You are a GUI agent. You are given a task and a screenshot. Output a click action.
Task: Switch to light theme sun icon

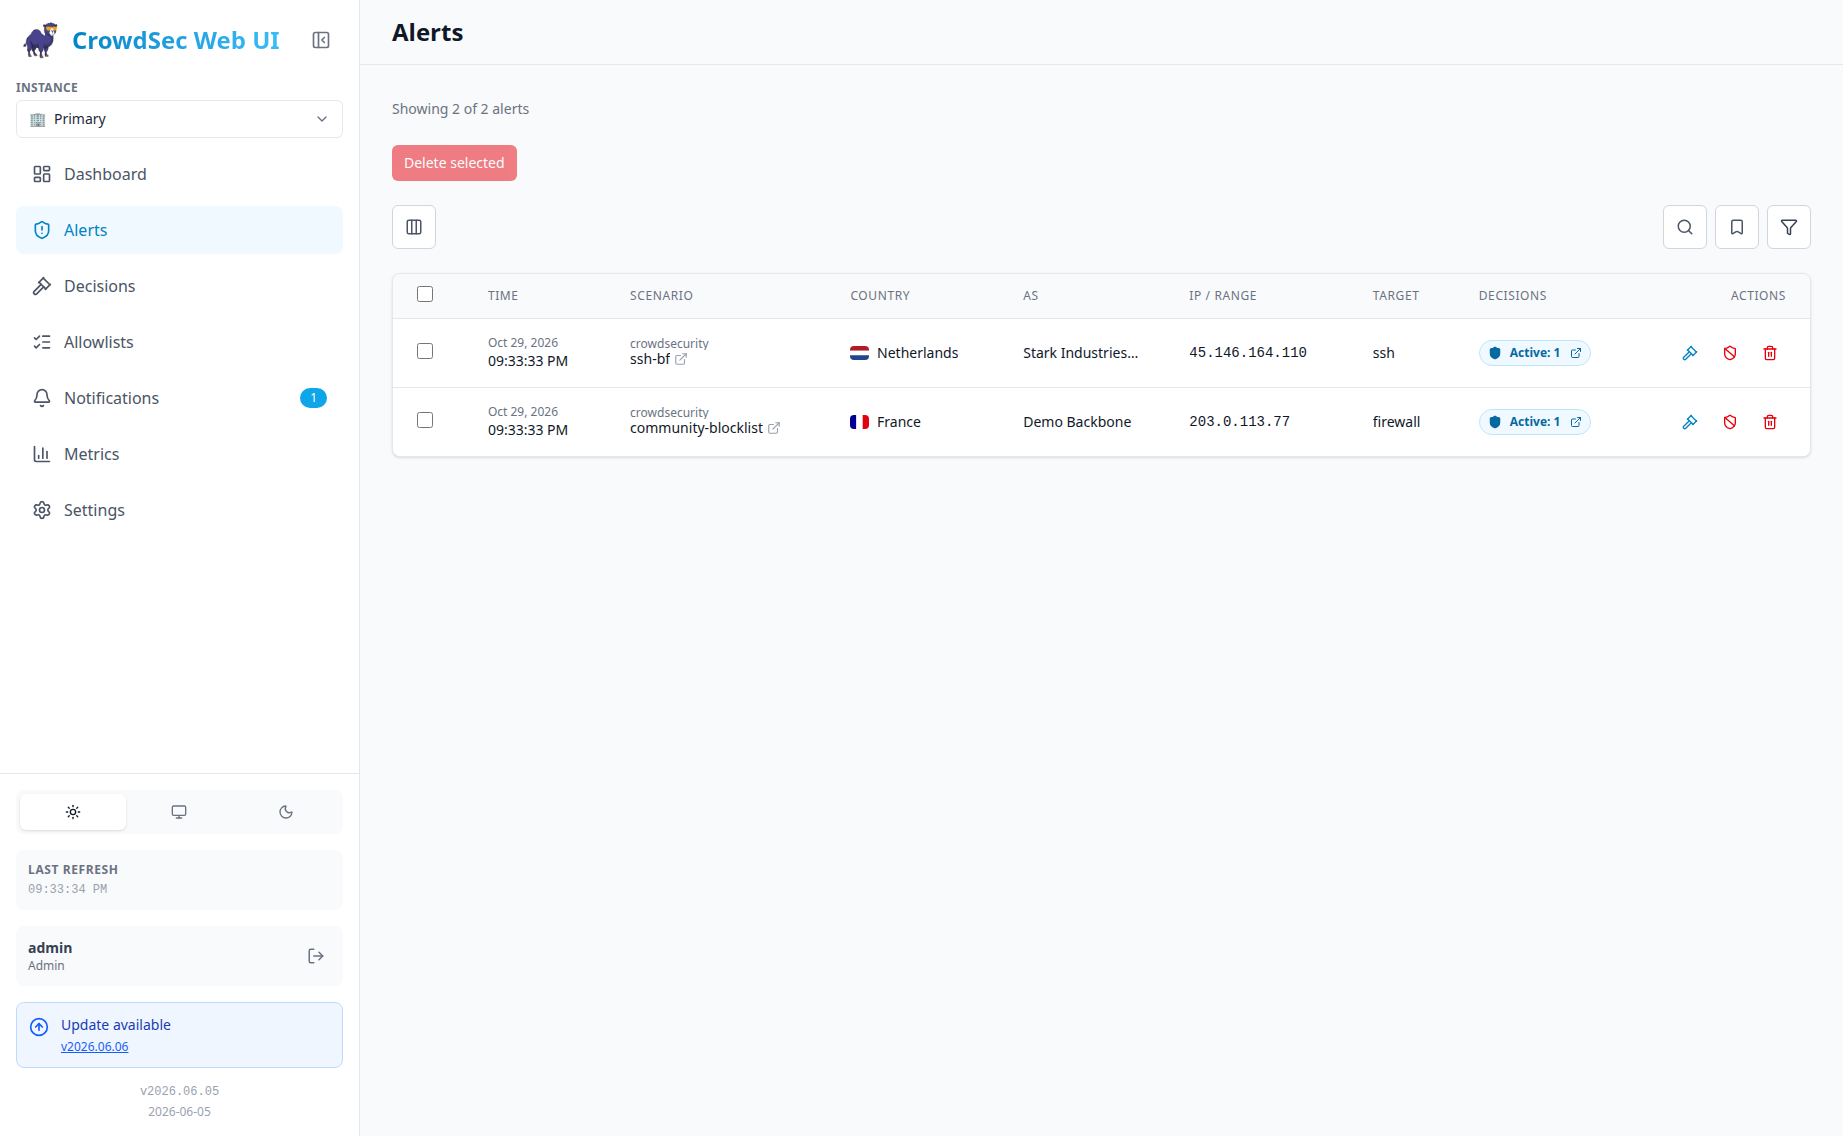click(x=73, y=812)
